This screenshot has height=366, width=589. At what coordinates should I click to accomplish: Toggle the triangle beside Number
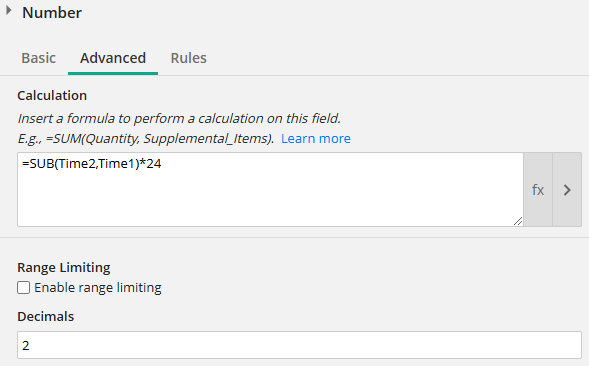[9, 11]
